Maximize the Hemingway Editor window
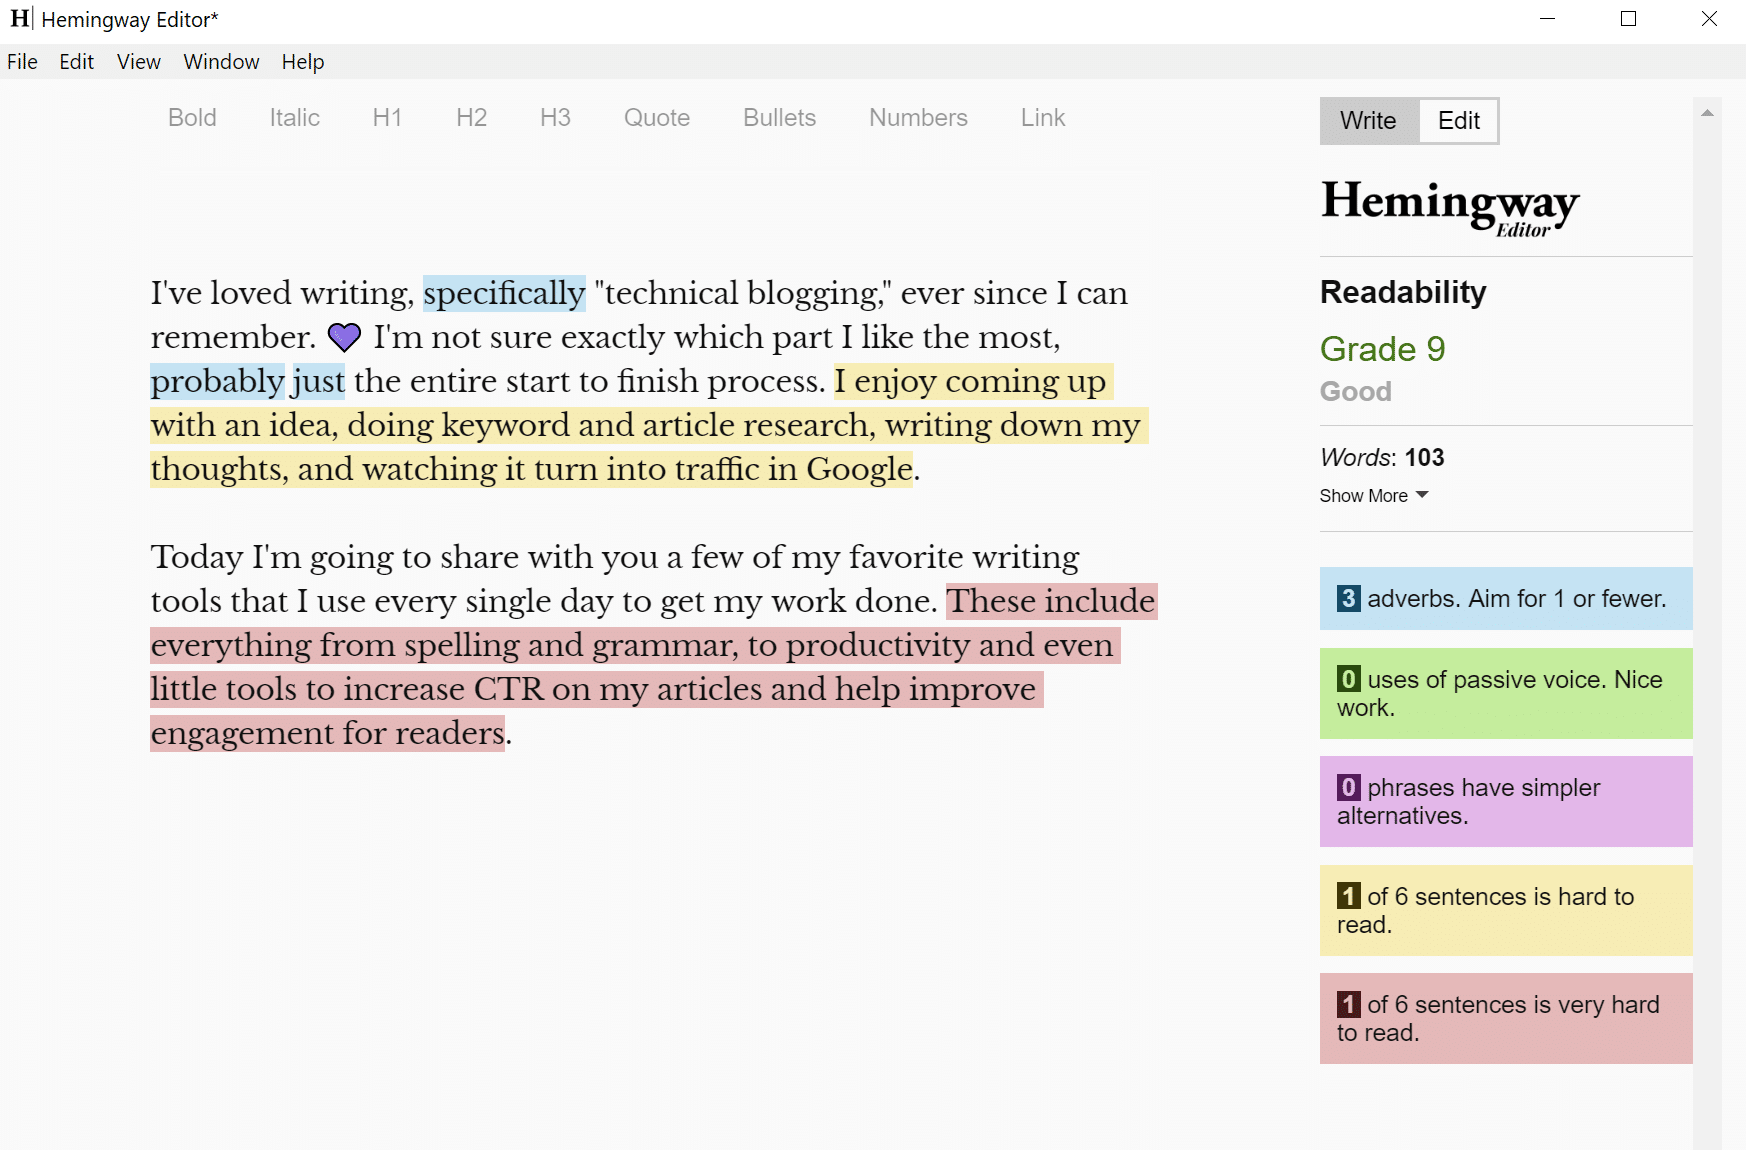 [1628, 19]
